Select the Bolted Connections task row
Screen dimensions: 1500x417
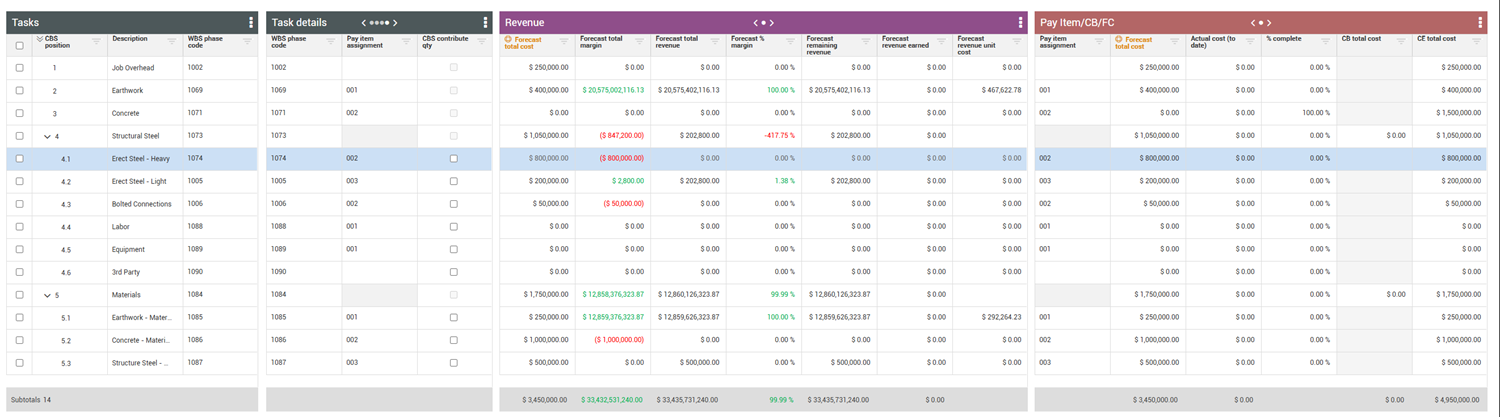142,204
